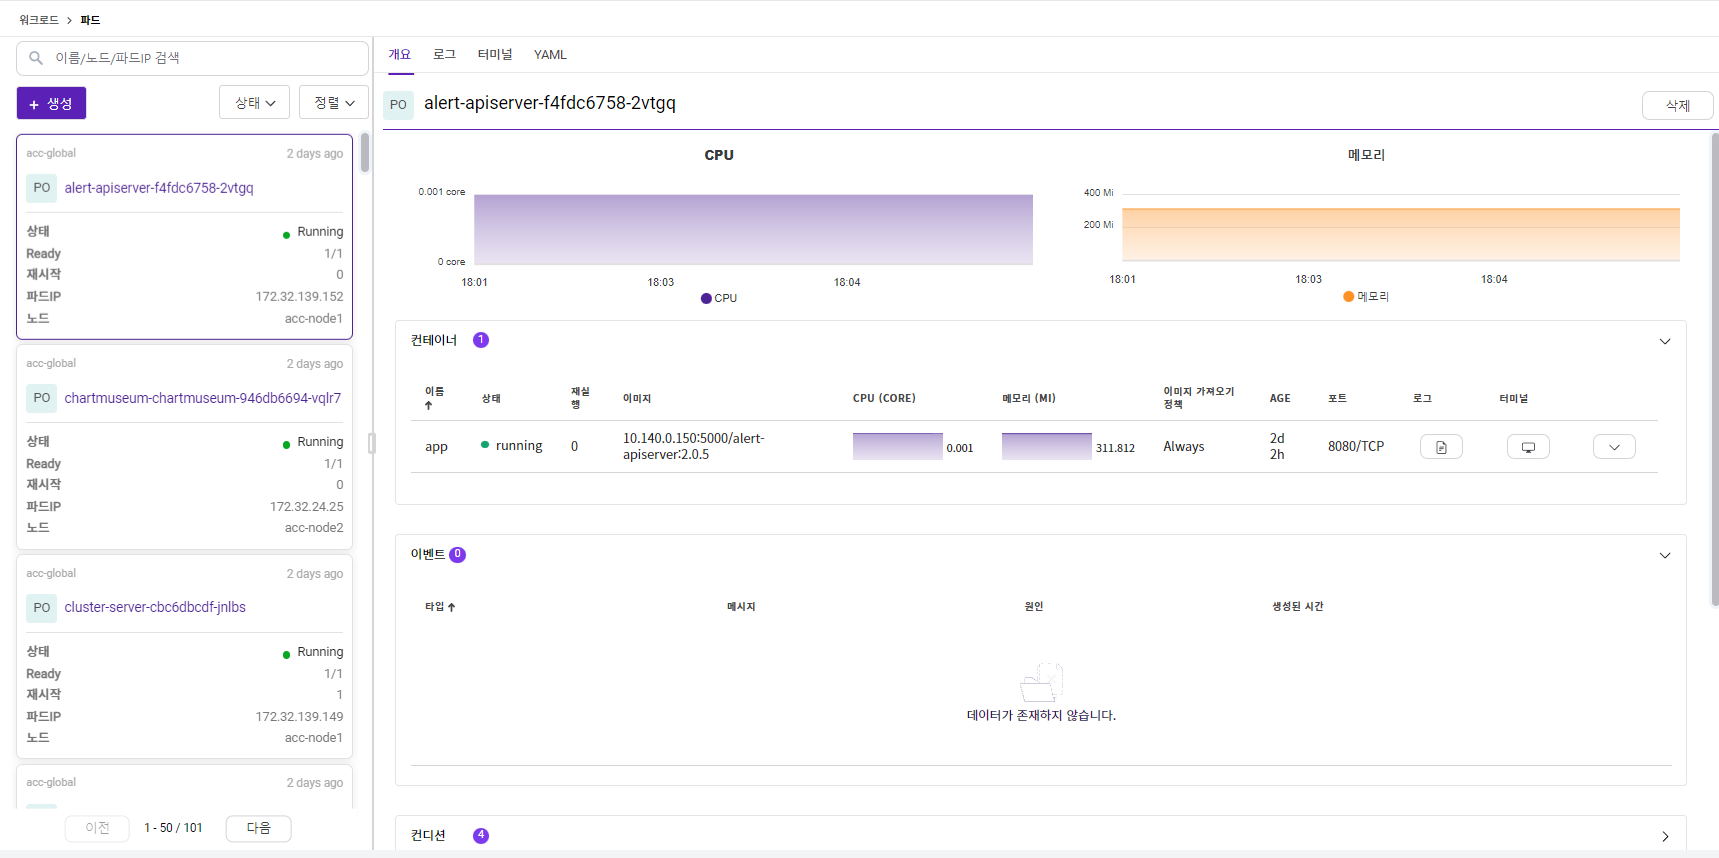Viewport: 1719px width, 858px height.
Task: Click the 메모리 usage area chart
Action: 1400,233
